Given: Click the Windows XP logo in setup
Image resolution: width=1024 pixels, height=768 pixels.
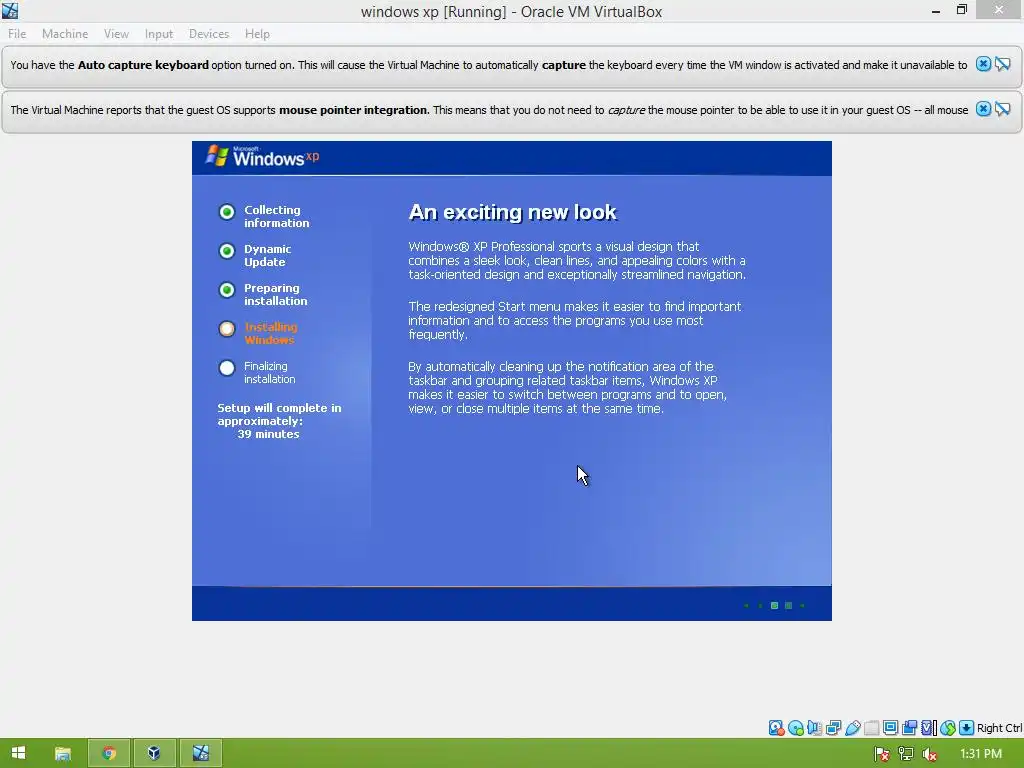Looking at the screenshot, I should (x=263, y=157).
